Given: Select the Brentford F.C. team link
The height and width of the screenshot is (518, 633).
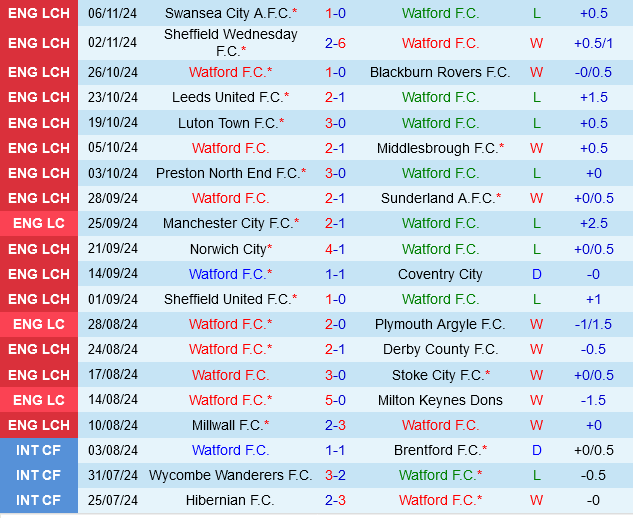Looking at the screenshot, I should coord(437,450).
